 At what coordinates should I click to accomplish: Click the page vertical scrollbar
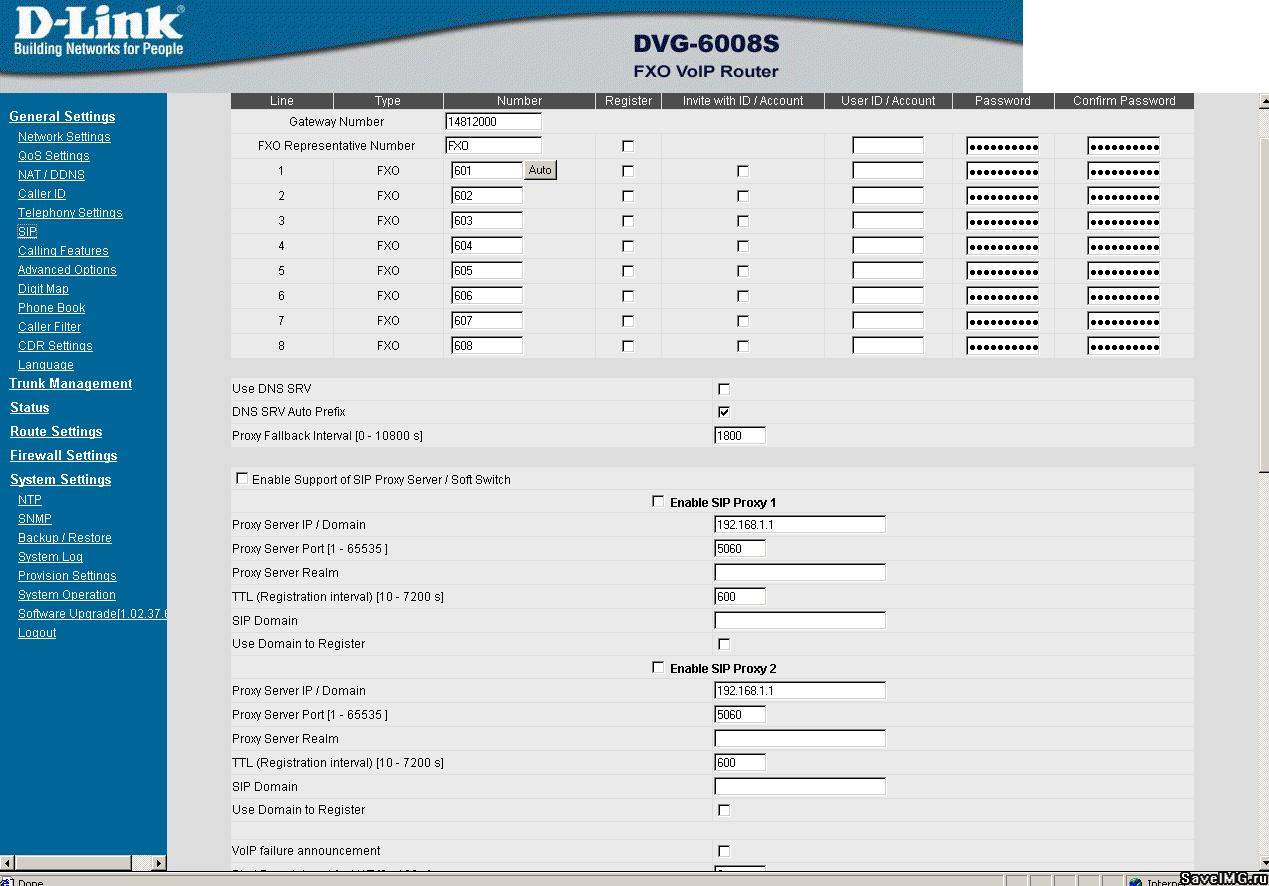1262,482
